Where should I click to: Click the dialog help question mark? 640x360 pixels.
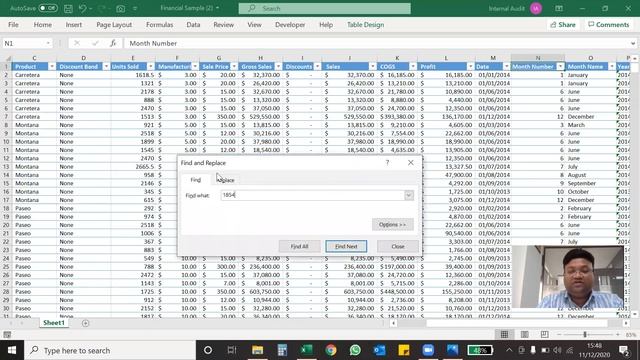[x=387, y=162]
